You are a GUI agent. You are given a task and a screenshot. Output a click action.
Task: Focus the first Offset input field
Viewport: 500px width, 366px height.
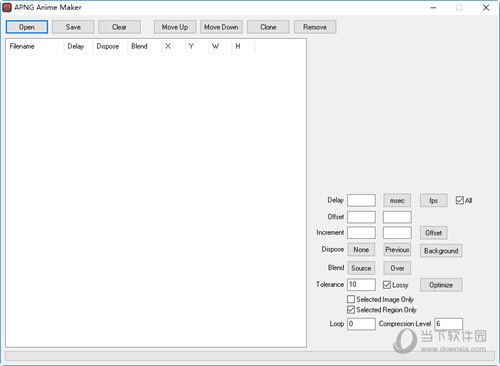[x=361, y=217]
